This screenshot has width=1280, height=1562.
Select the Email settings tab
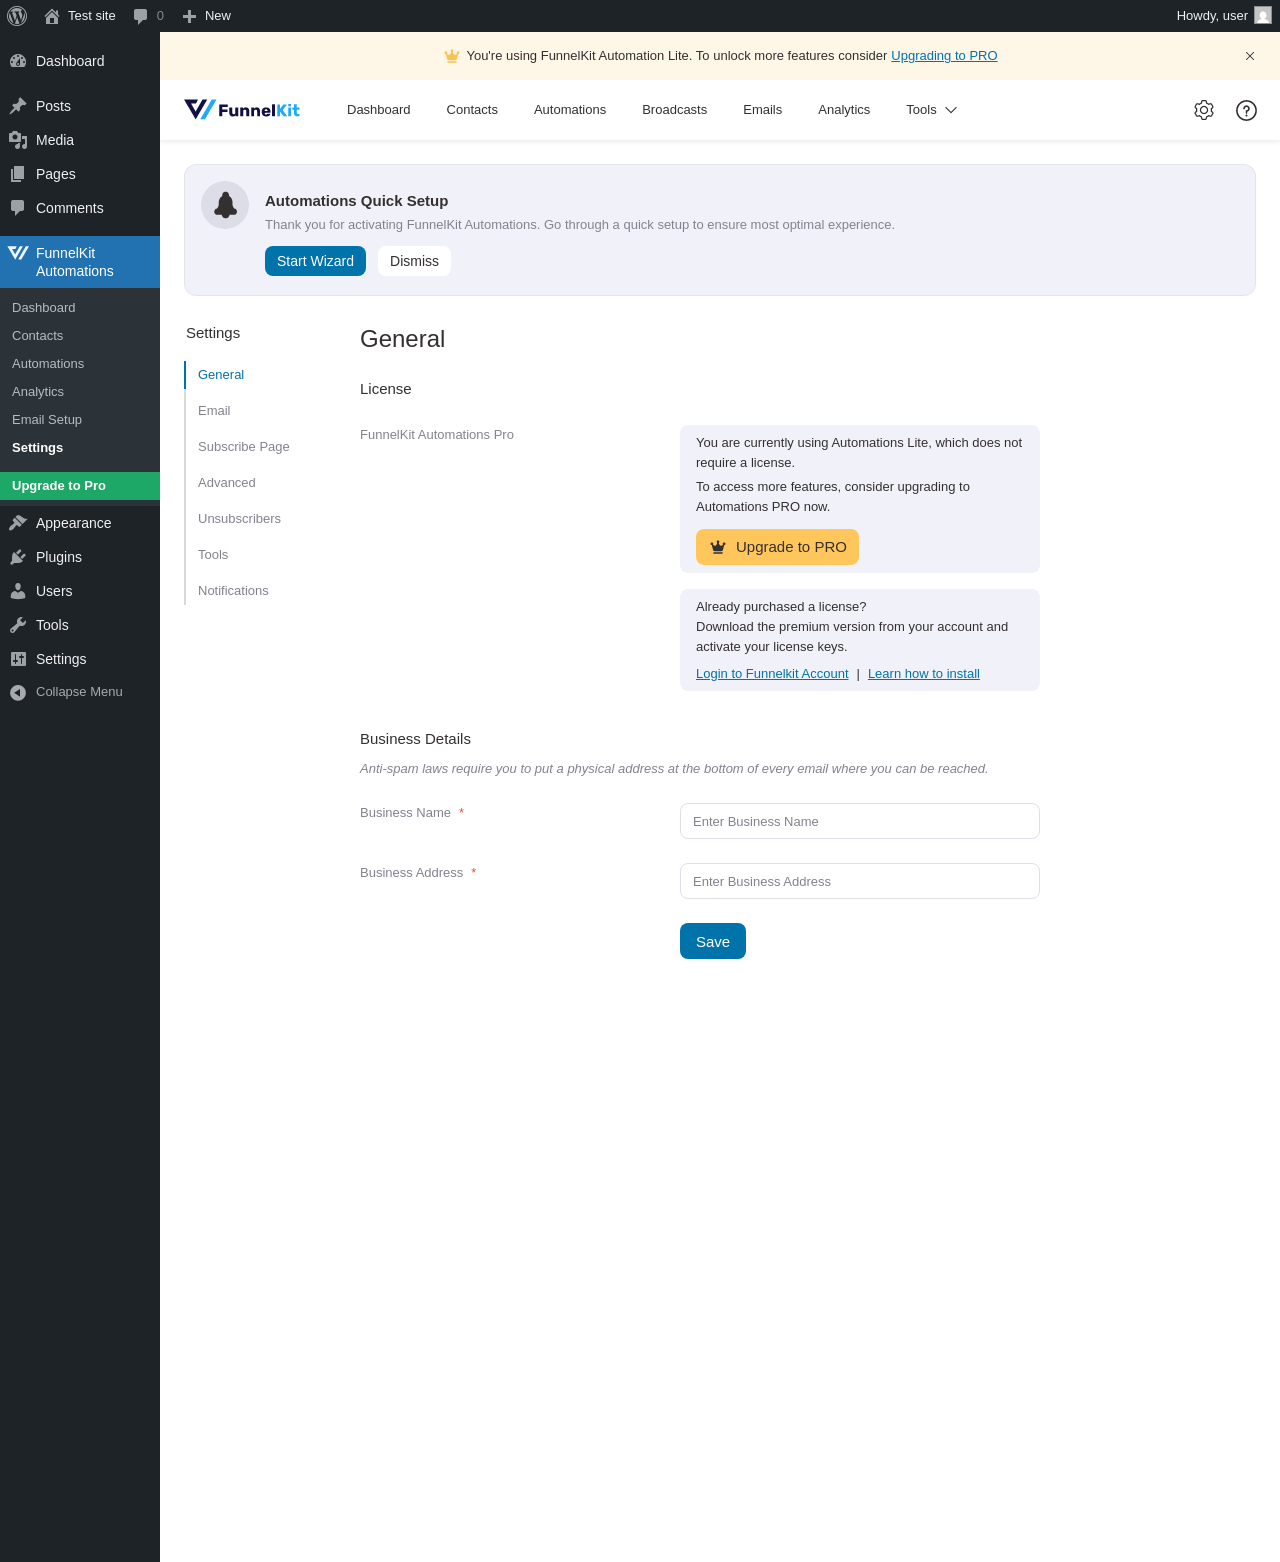pyautogui.click(x=214, y=411)
